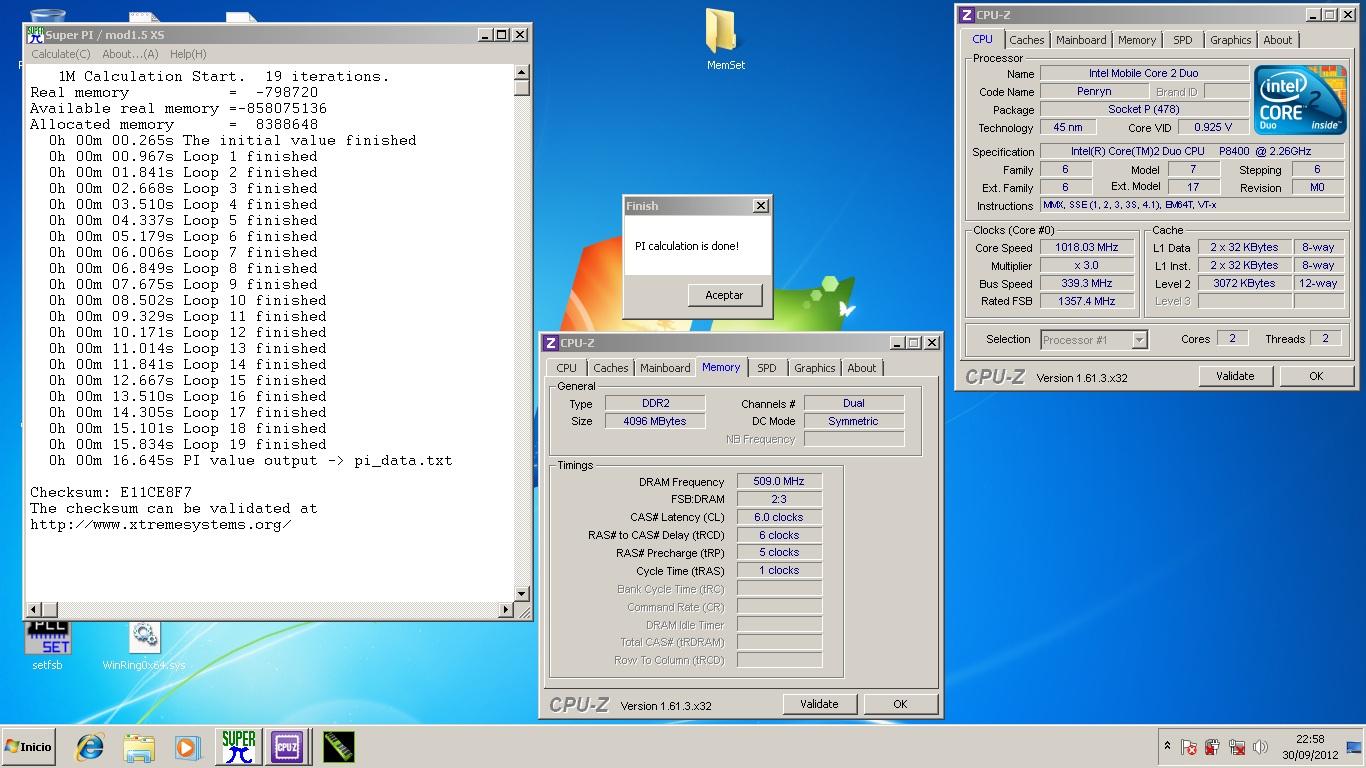The image size is (1366, 768).
Task: Click the Core Speed 1018.03 MHz field
Action: coord(1087,247)
